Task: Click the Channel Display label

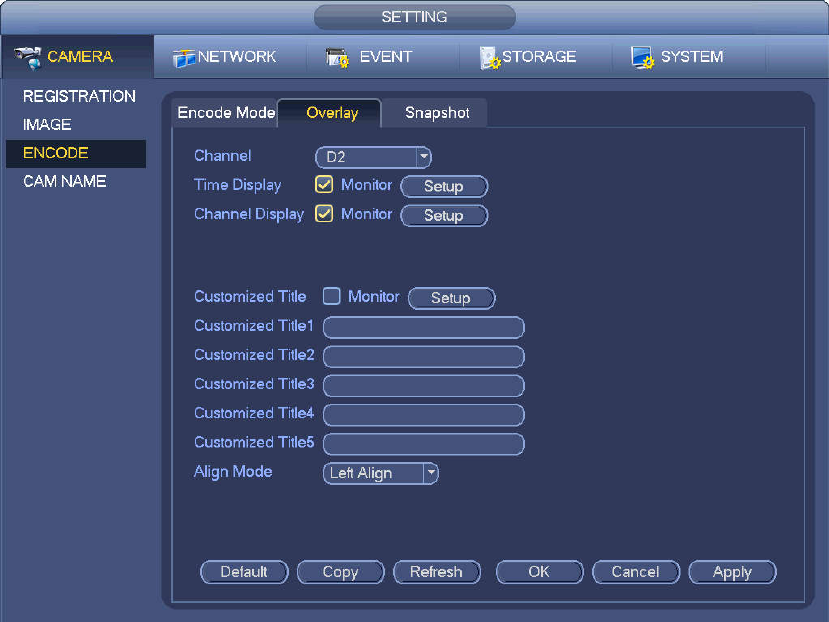Action: (x=249, y=214)
